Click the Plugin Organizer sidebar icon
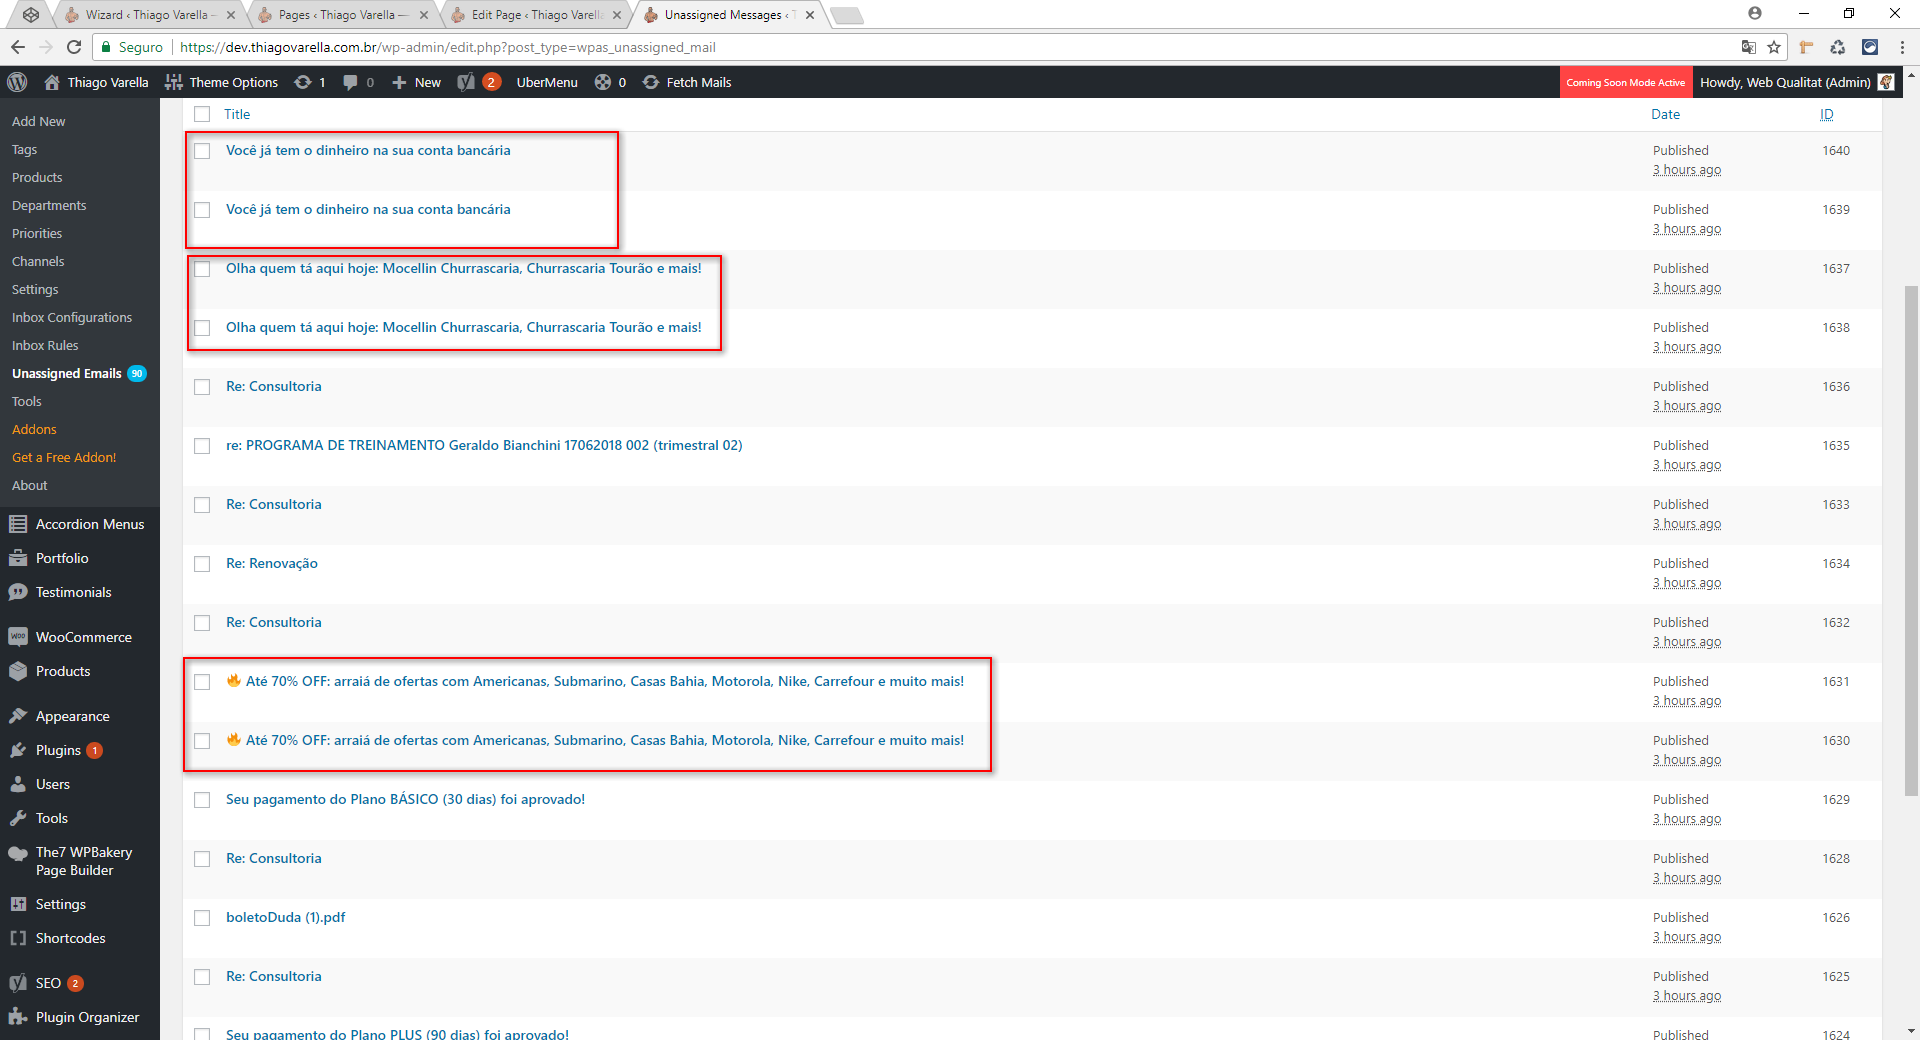Image resolution: width=1920 pixels, height=1040 pixels. [x=18, y=1017]
